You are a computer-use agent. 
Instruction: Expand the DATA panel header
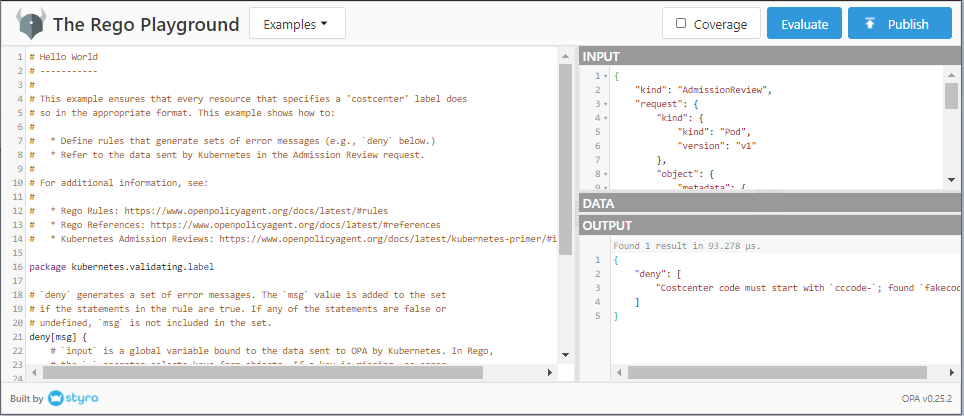[x=771, y=203]
